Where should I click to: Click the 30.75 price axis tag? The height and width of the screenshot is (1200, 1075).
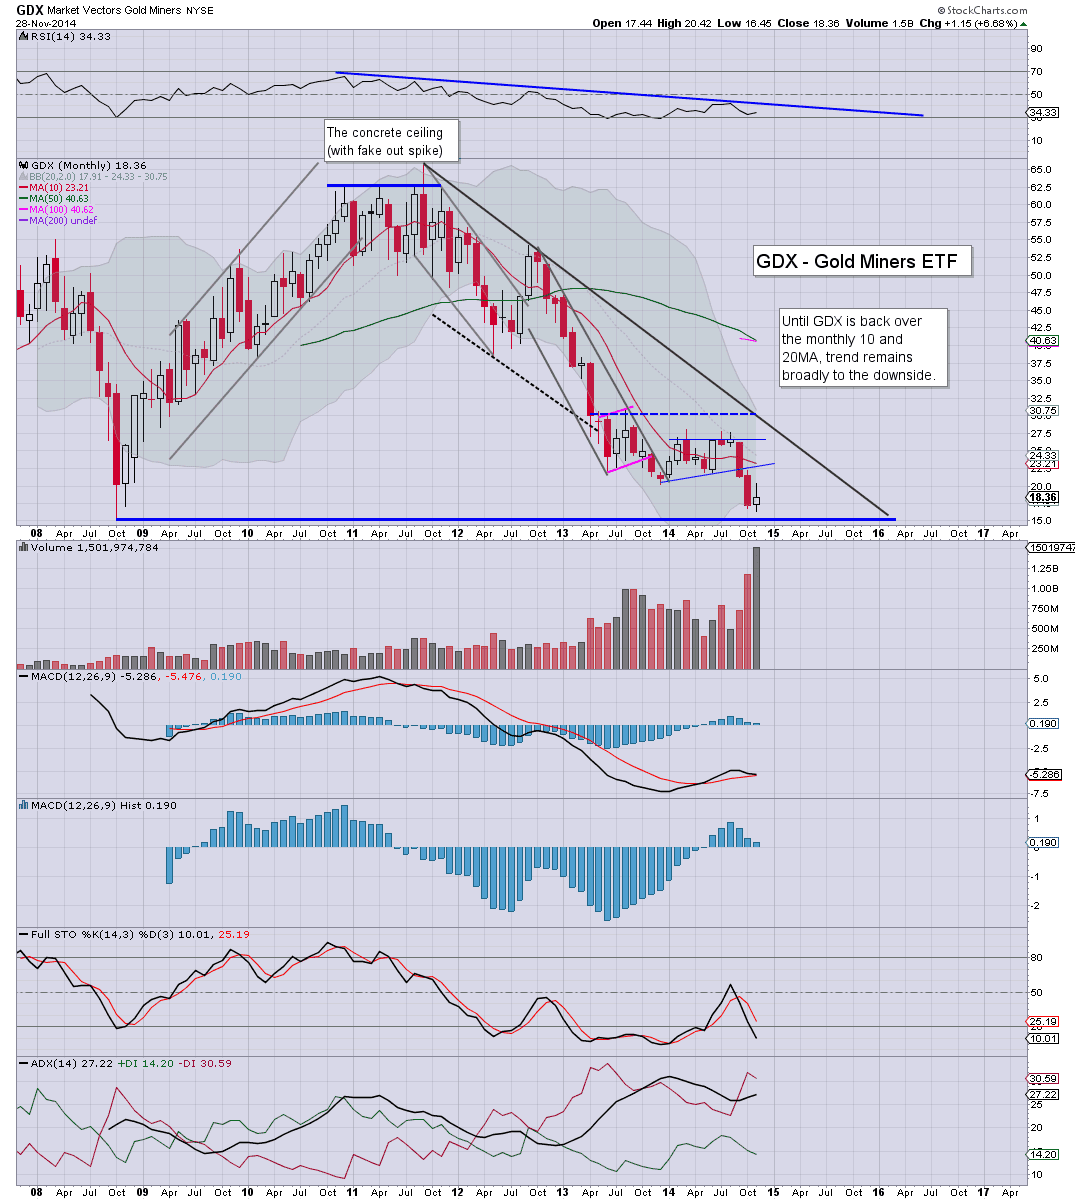pos(1042,410)
